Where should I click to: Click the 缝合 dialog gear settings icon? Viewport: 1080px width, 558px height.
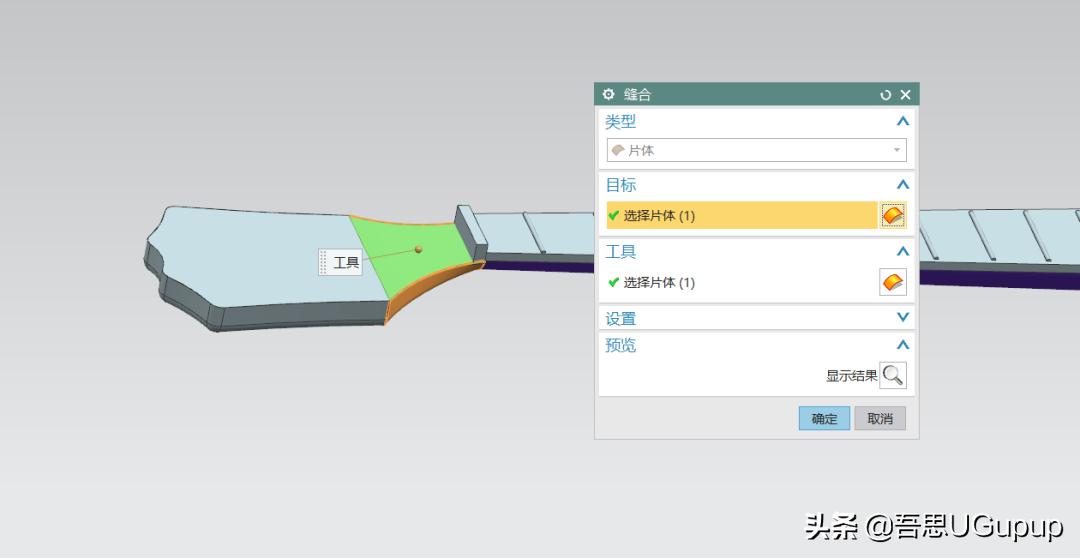608,94
